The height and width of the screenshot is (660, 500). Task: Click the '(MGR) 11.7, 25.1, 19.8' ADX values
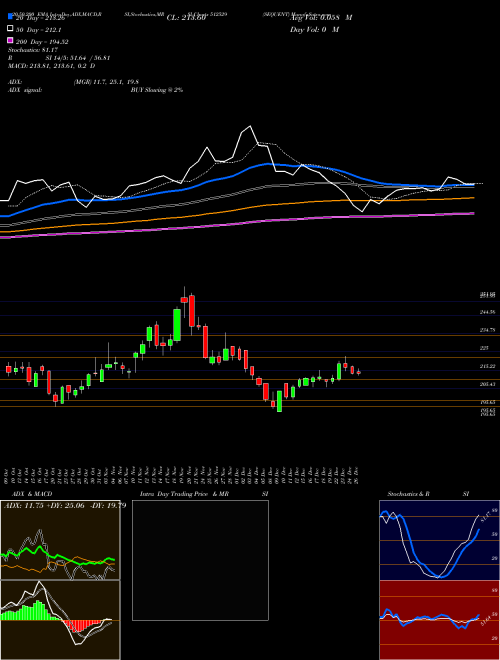[106, 82]
